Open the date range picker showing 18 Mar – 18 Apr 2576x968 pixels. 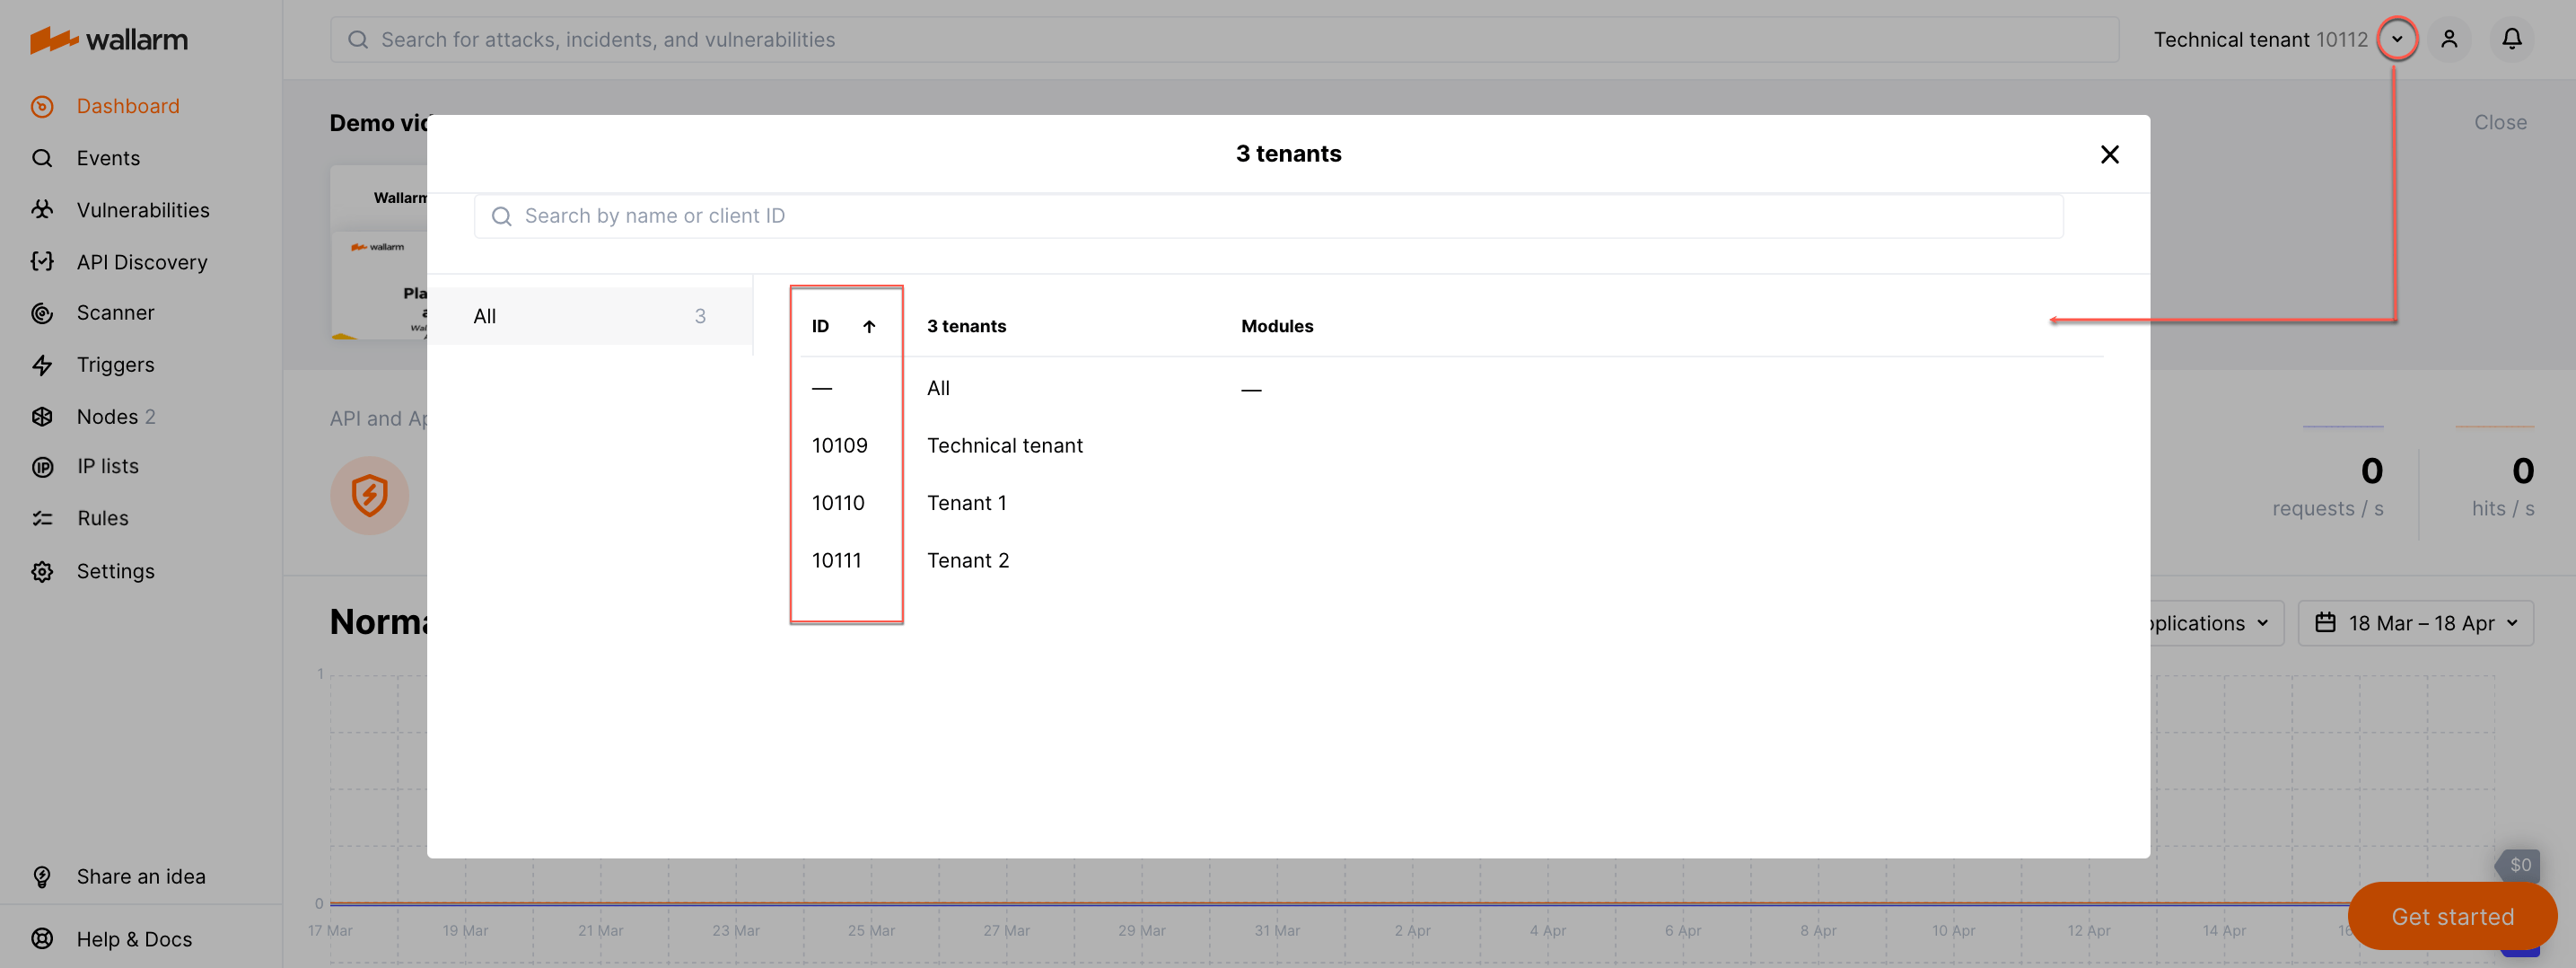click(x=2416, y=622)
